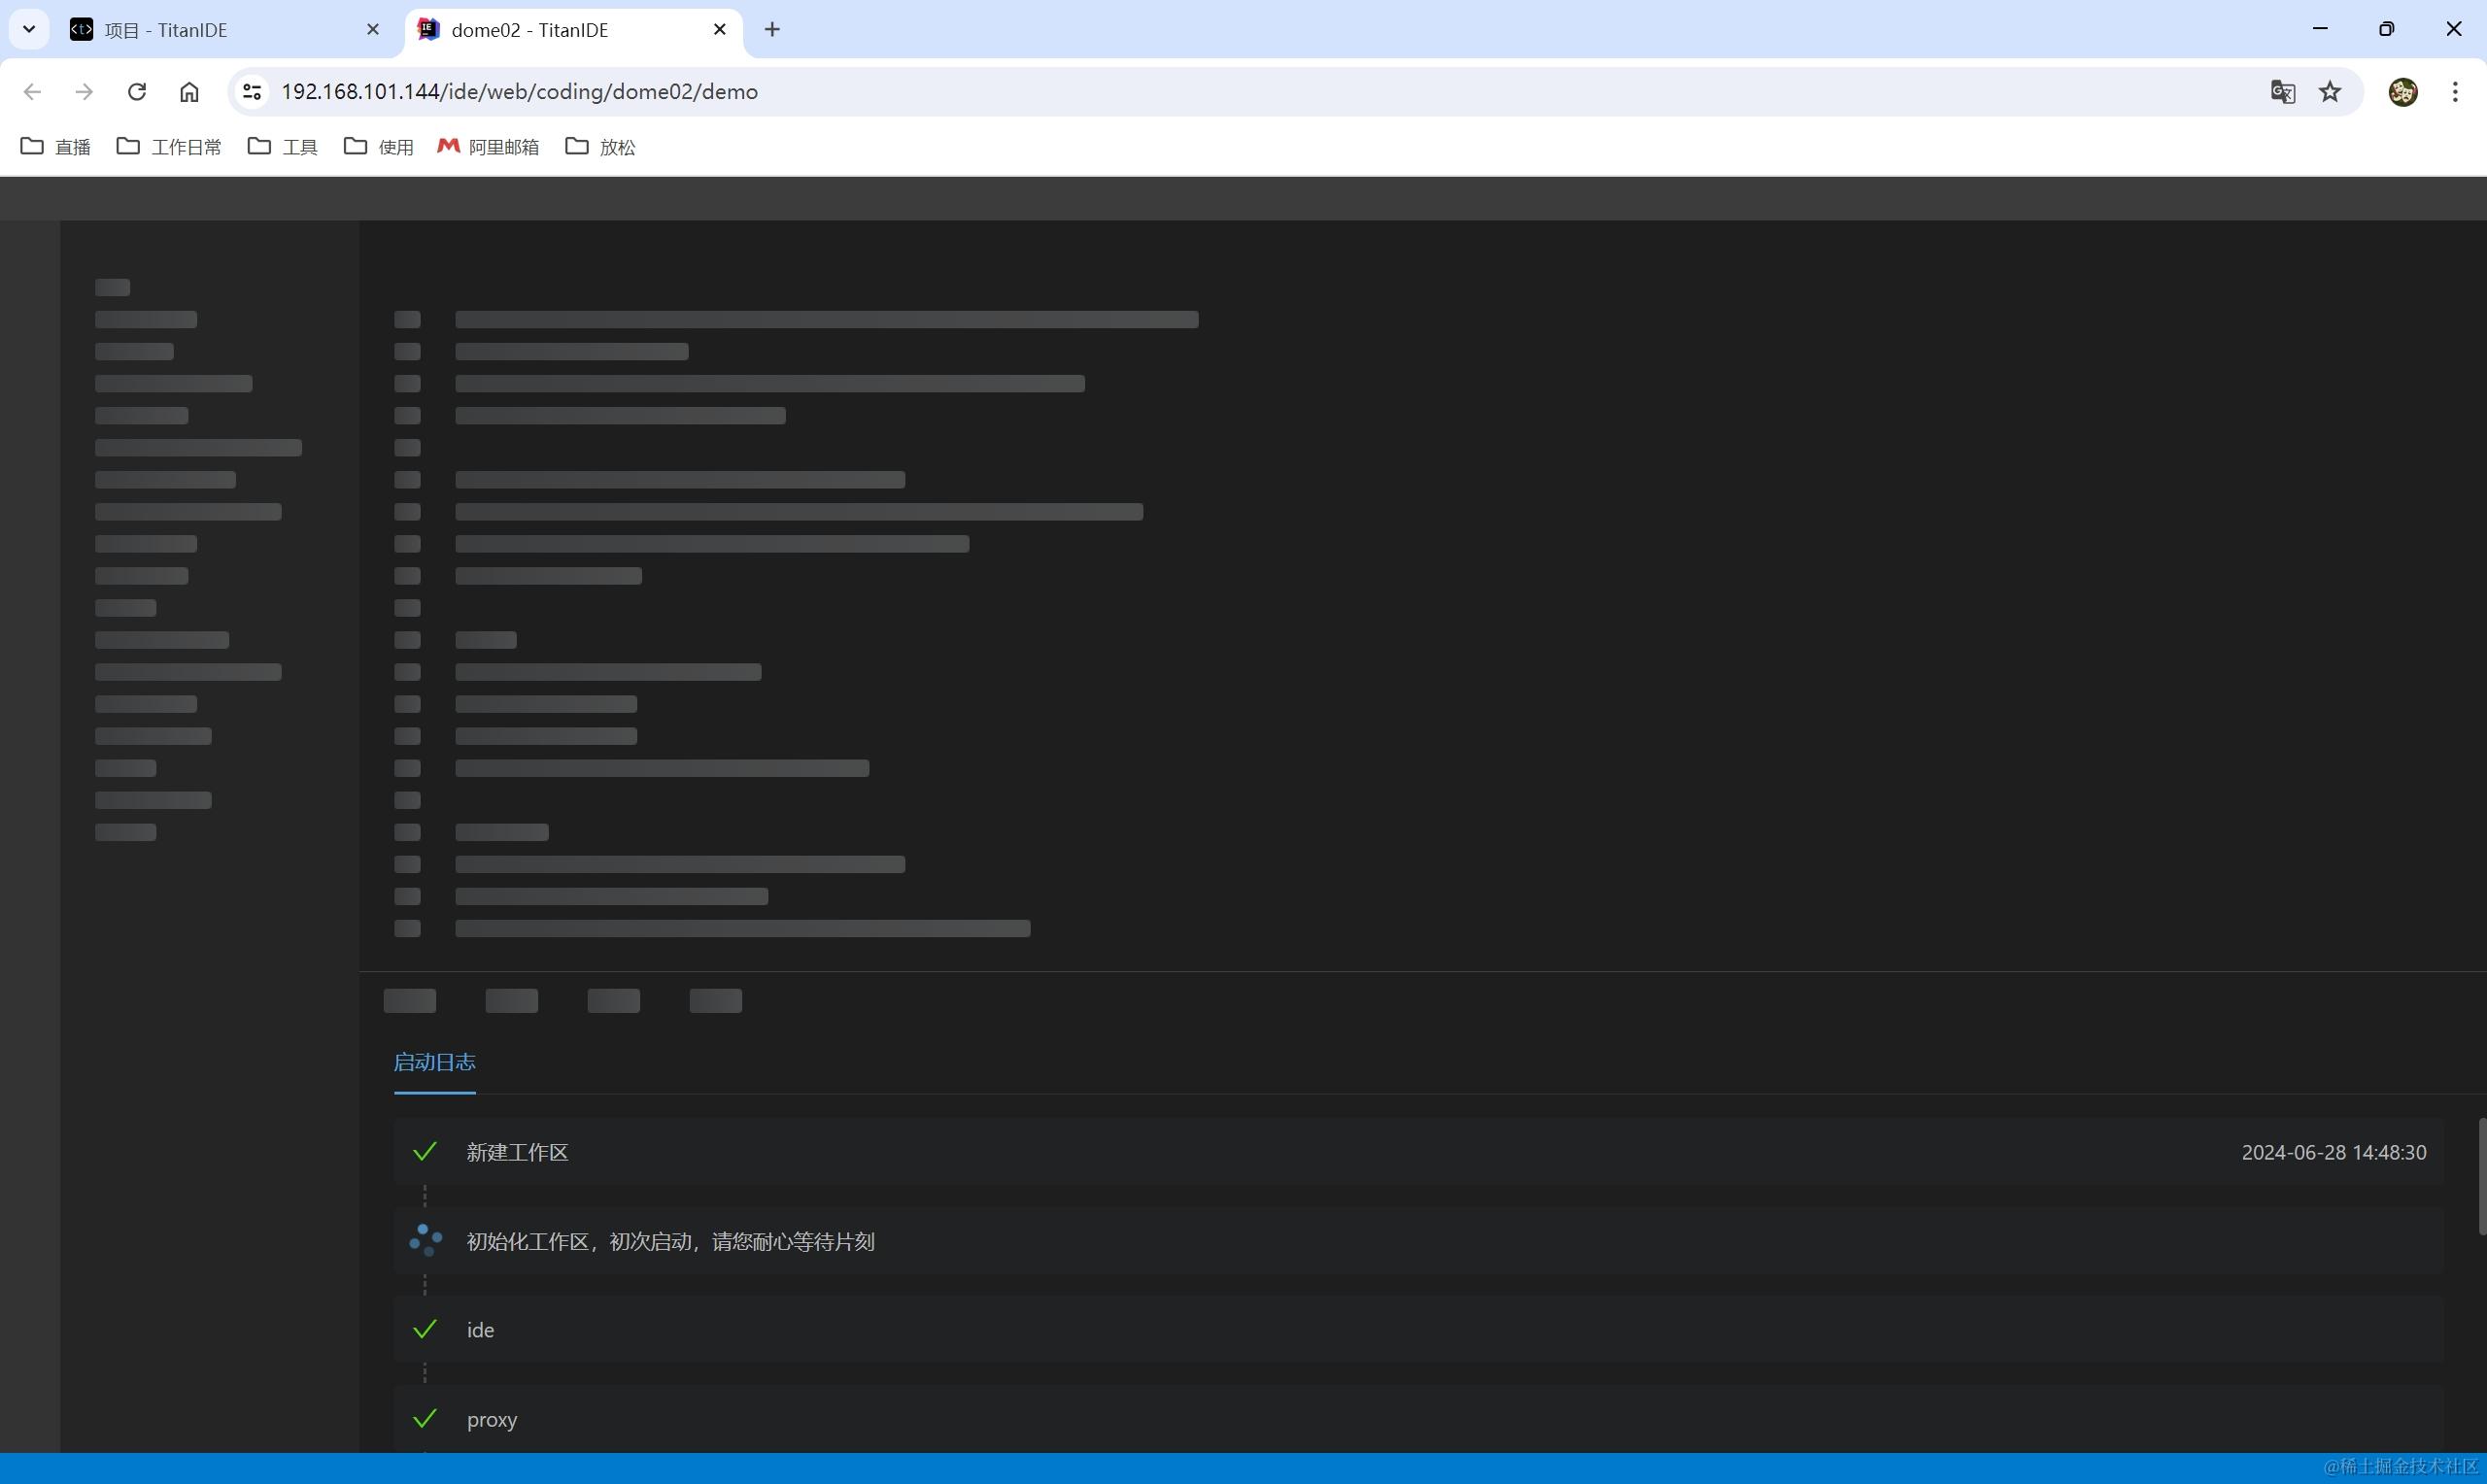Click the proxy log entry
This screenshot has width=2487, height=1484.
pyautogui.click(x=492, y=1419)
